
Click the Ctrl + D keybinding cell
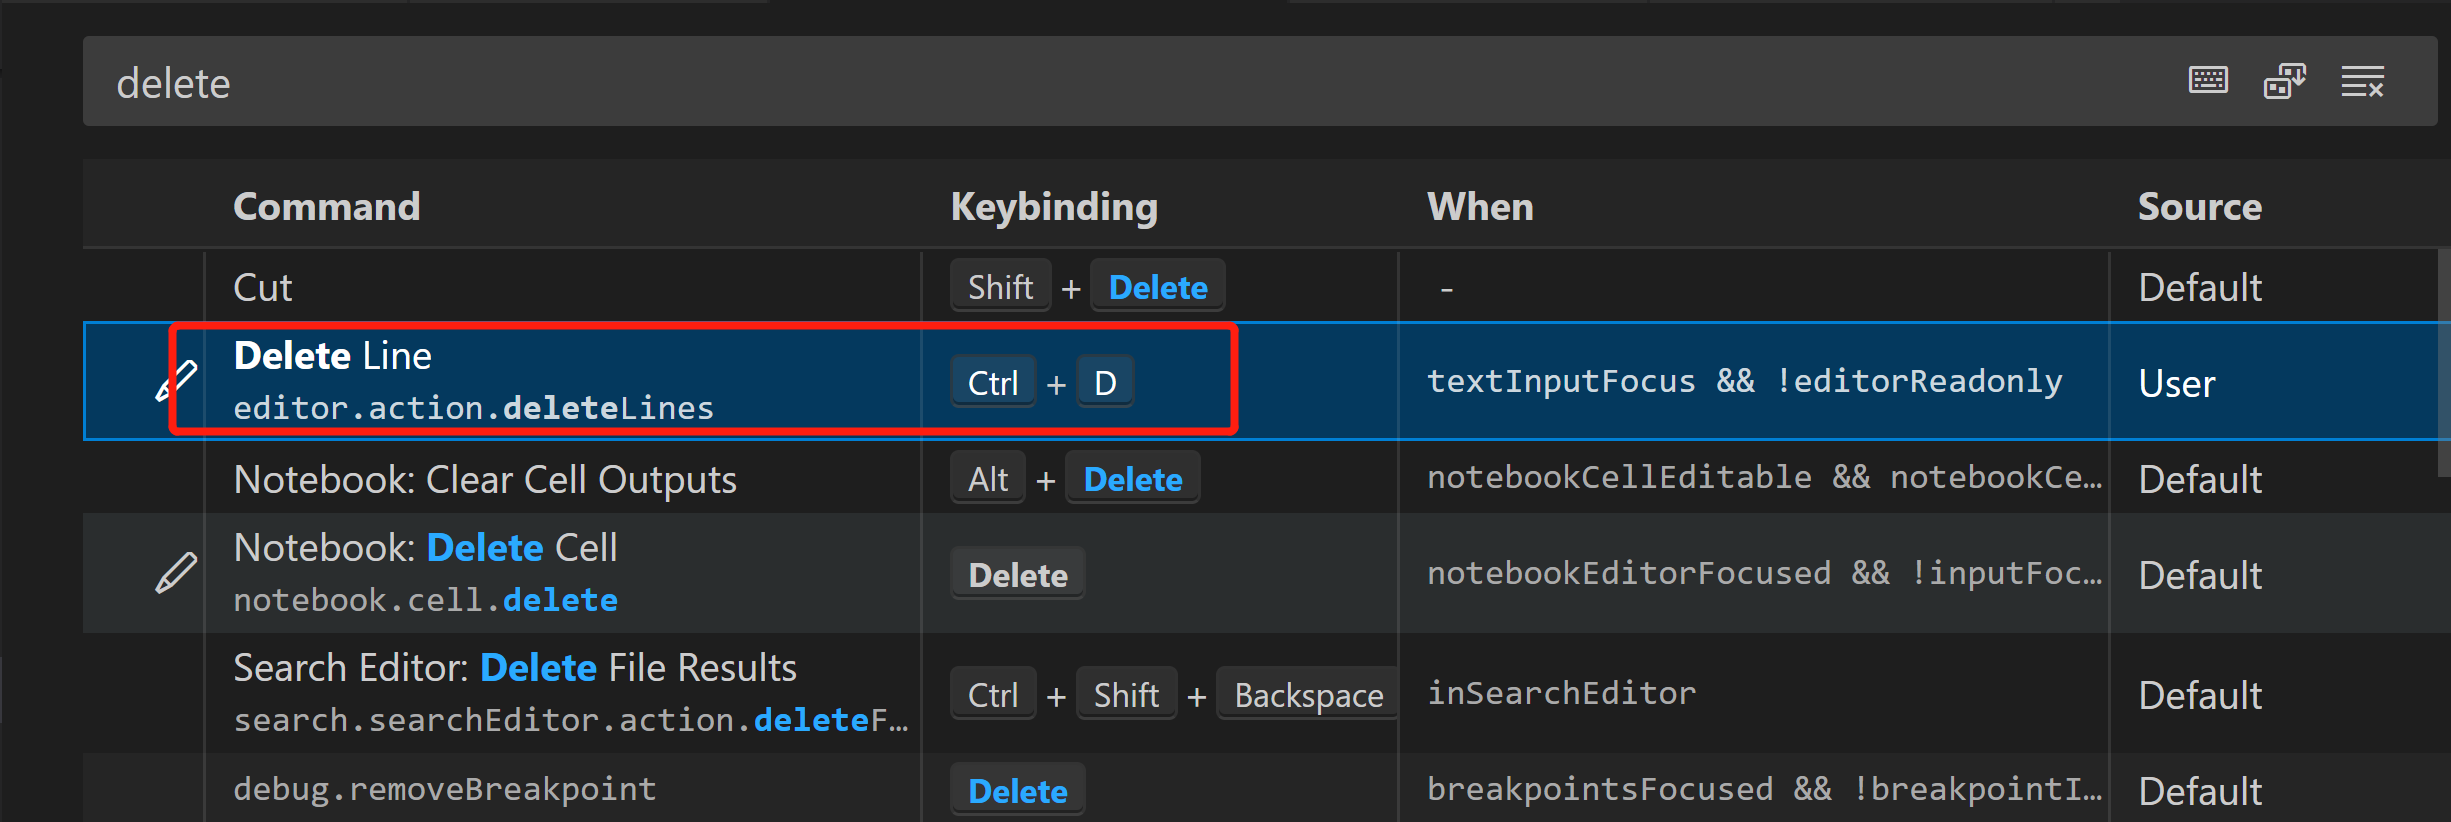tap(1041, 383)
